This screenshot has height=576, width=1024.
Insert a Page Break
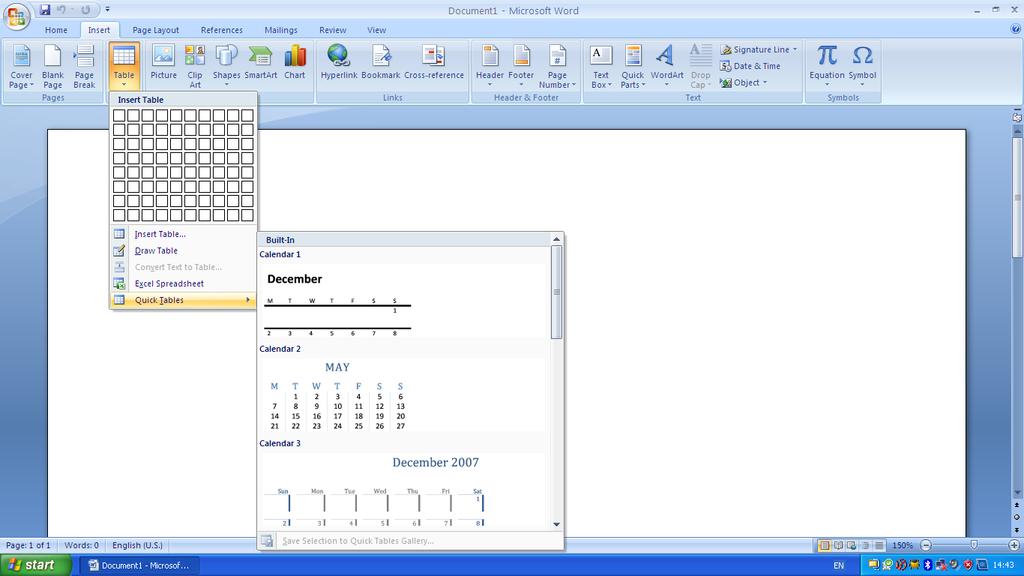pos(84,67)
